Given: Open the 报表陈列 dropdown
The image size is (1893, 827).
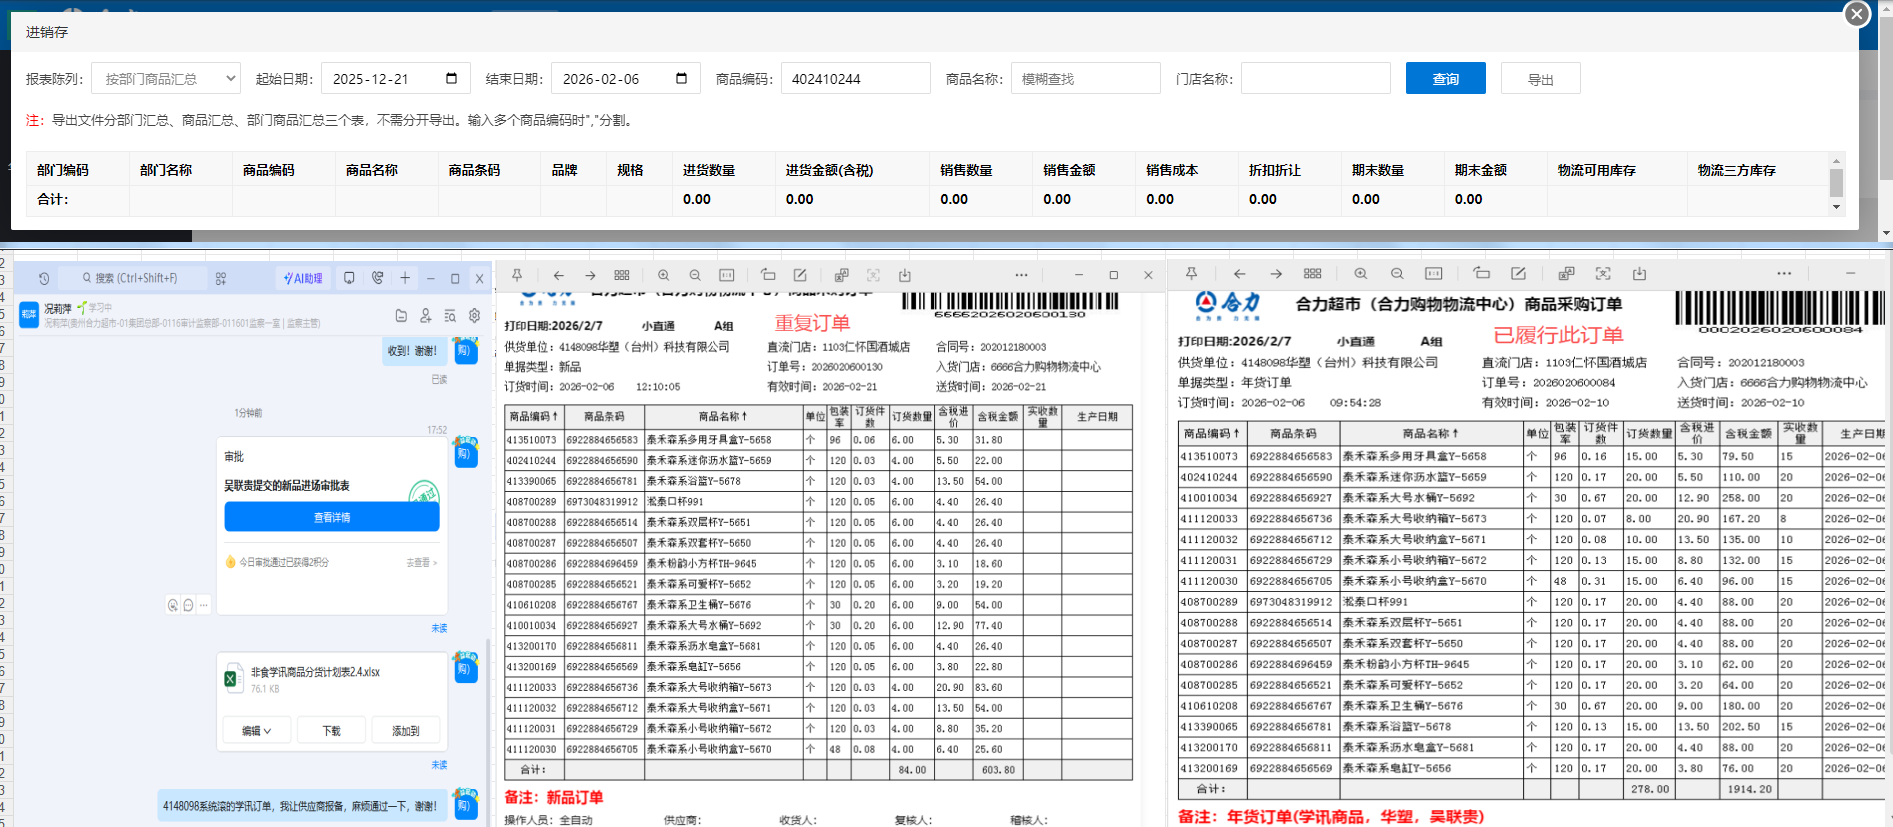Looking at the screenshot, I should (166, 78).
